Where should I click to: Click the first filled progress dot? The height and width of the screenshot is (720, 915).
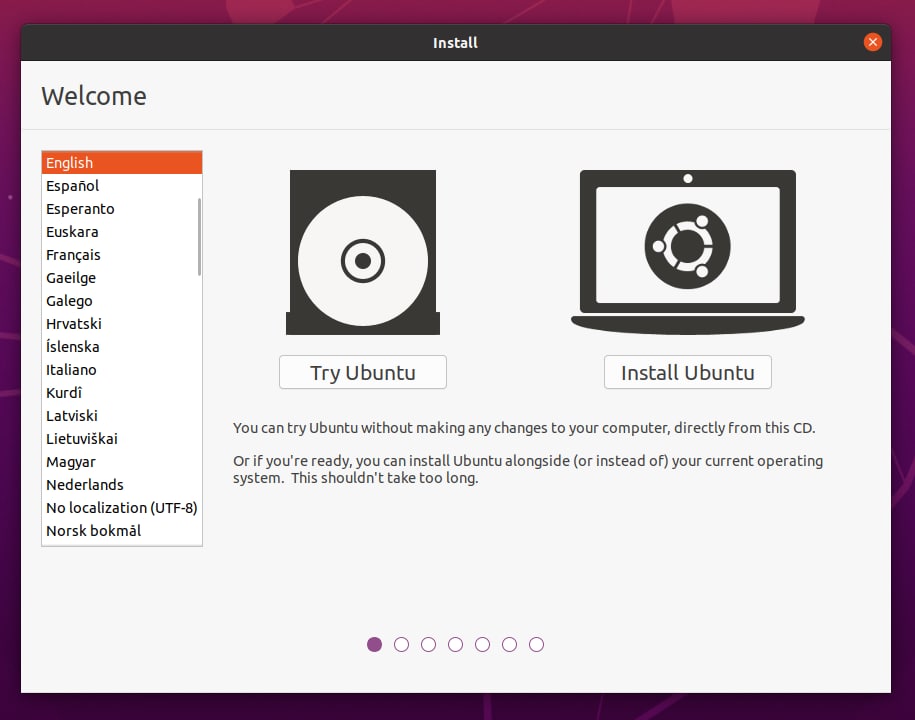(x=375, y=644)
